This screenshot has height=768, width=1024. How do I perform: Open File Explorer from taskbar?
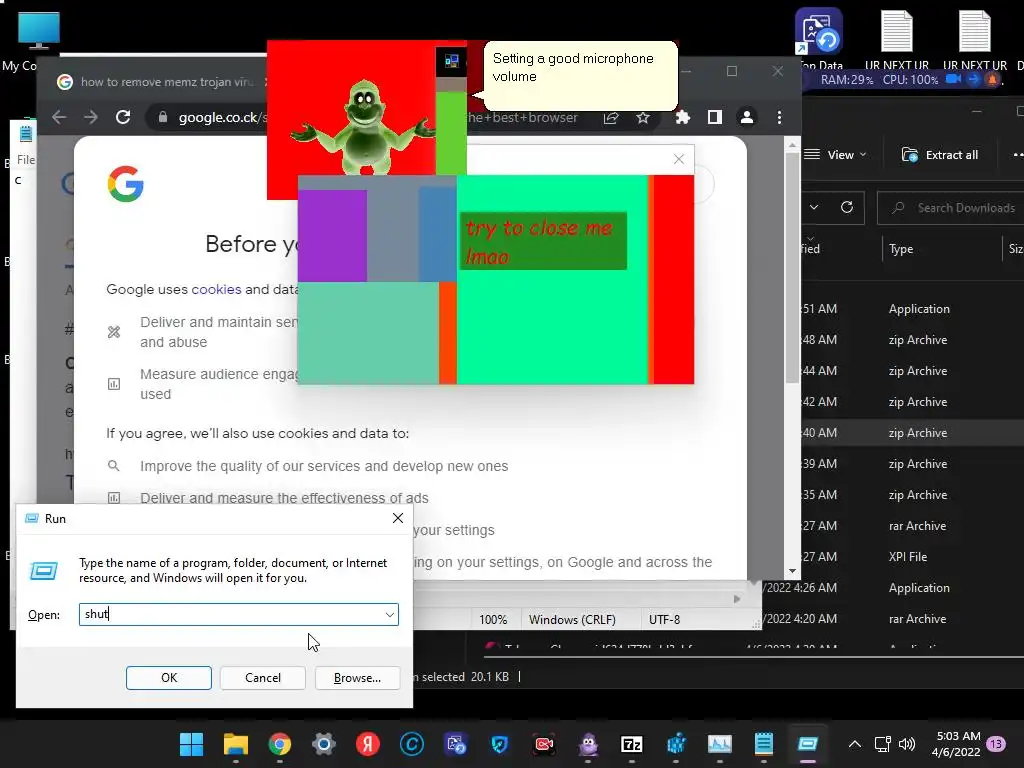[x=236, y=744]
